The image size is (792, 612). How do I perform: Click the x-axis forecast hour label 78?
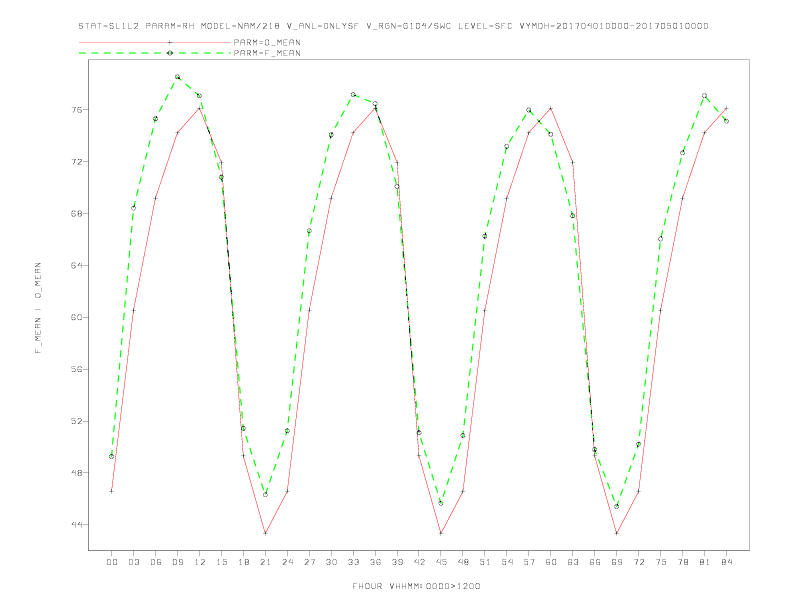click(x=683, y=562)
